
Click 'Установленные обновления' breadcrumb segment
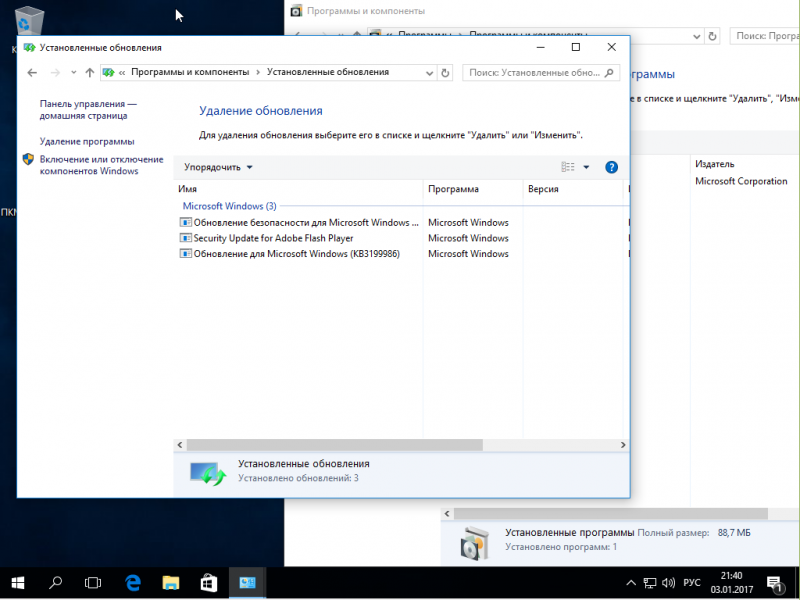point(328,72)
